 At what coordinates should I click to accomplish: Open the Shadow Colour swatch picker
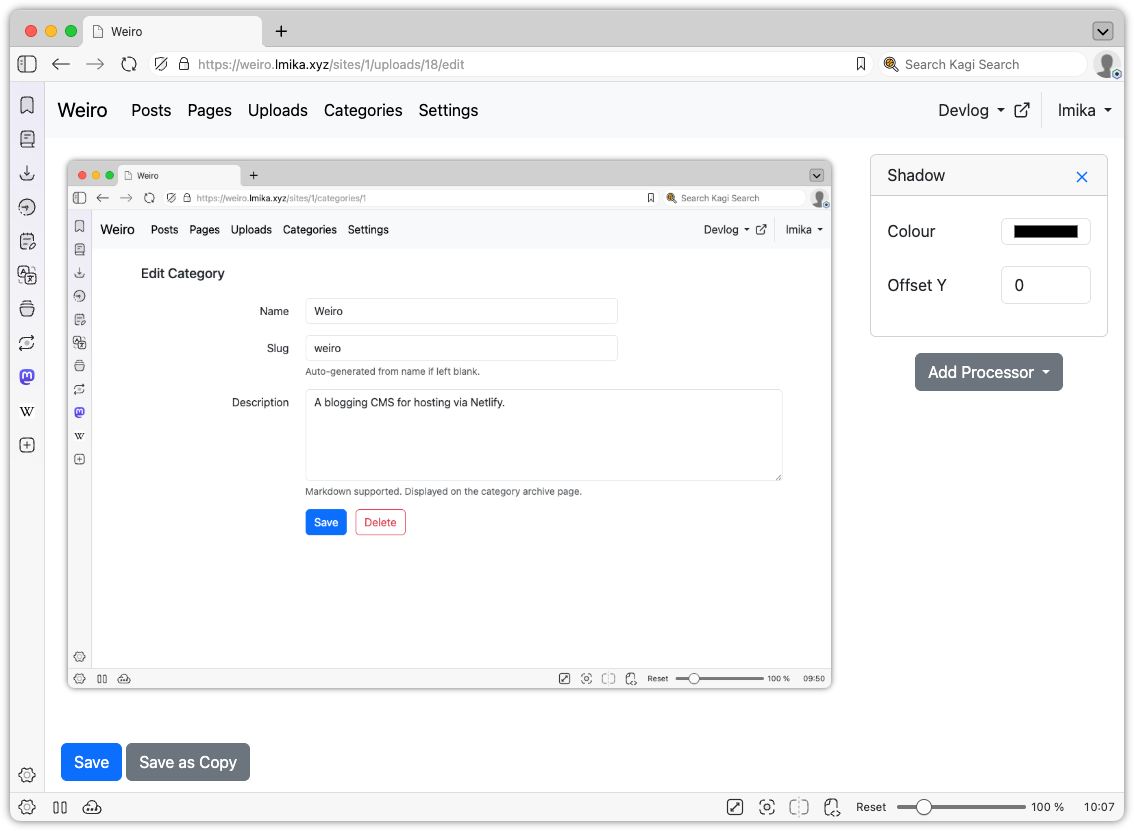(x=1045, y=231)
